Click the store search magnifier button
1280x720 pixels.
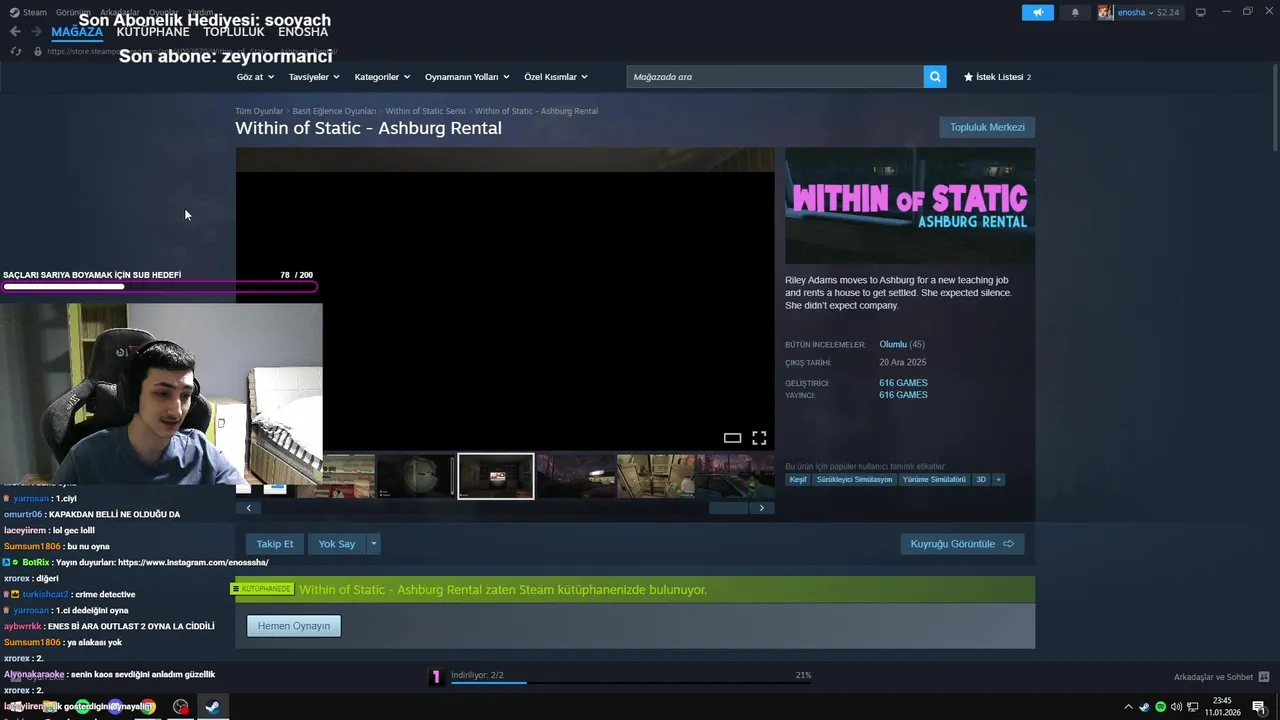(x=935, y=77)
